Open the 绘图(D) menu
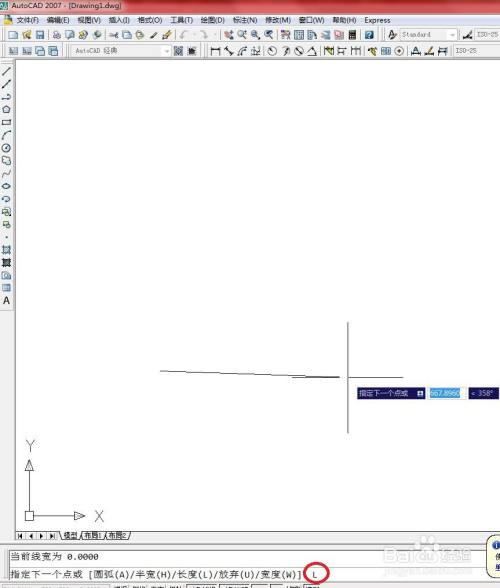 point(213,20)
